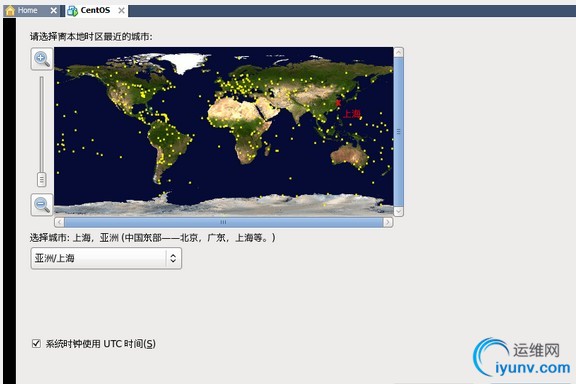Click the red 上海 marker on map

338,103
